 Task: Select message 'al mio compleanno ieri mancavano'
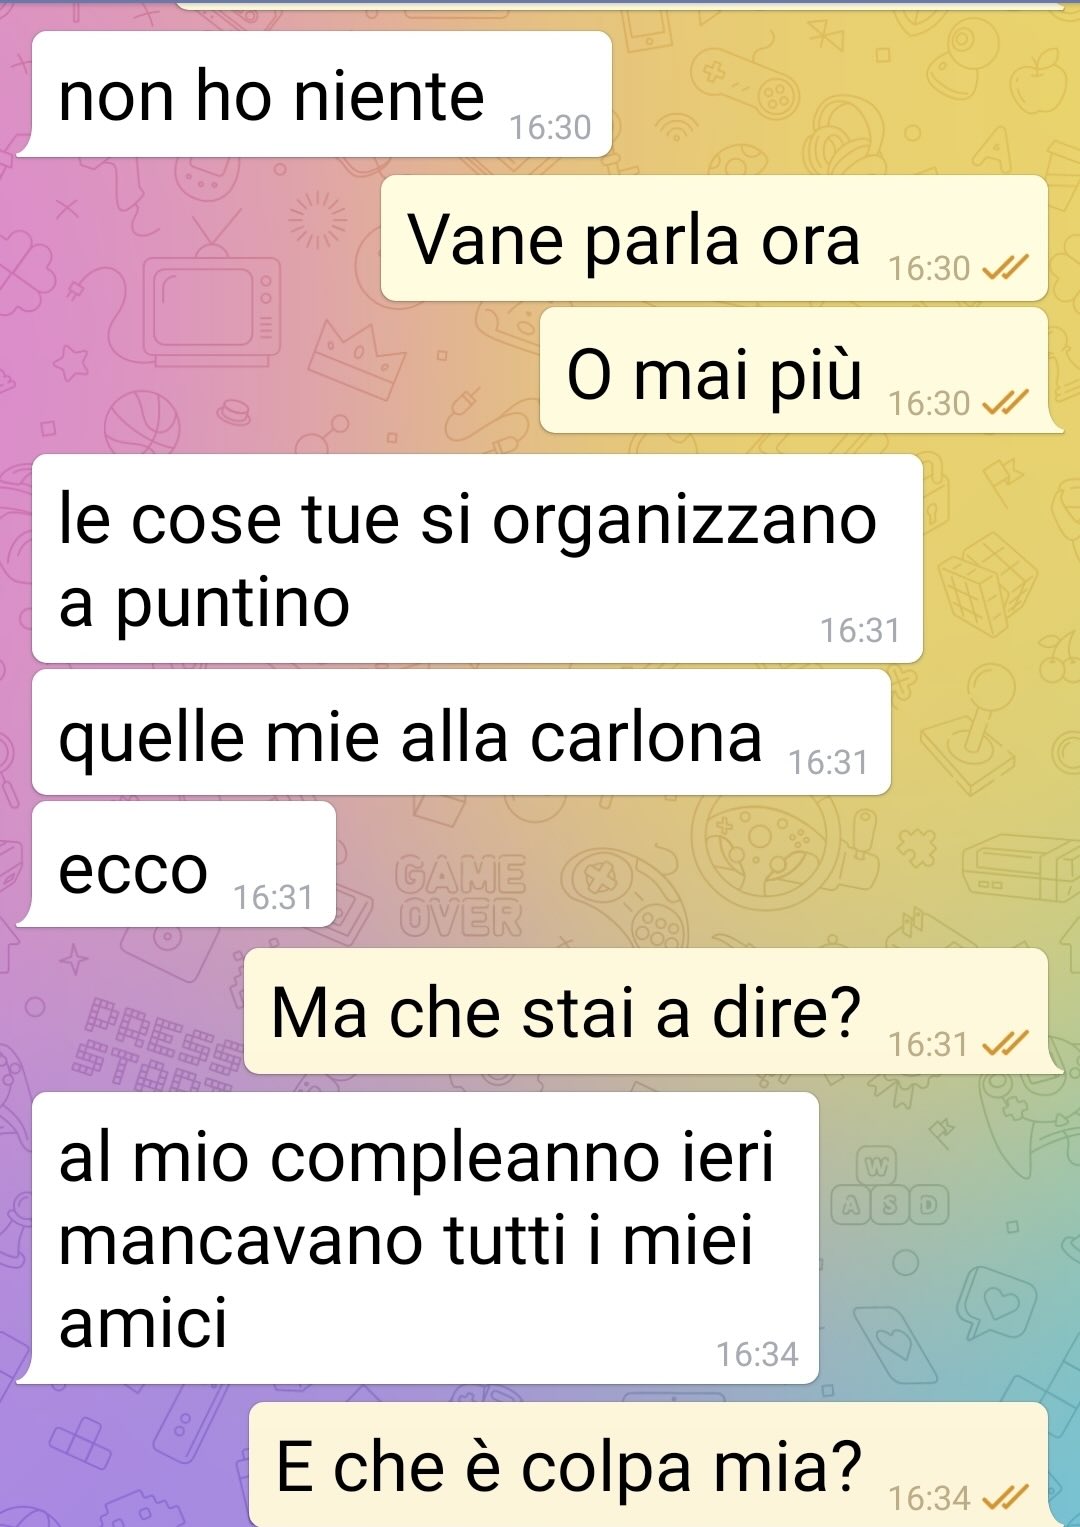click(425, 1238)
